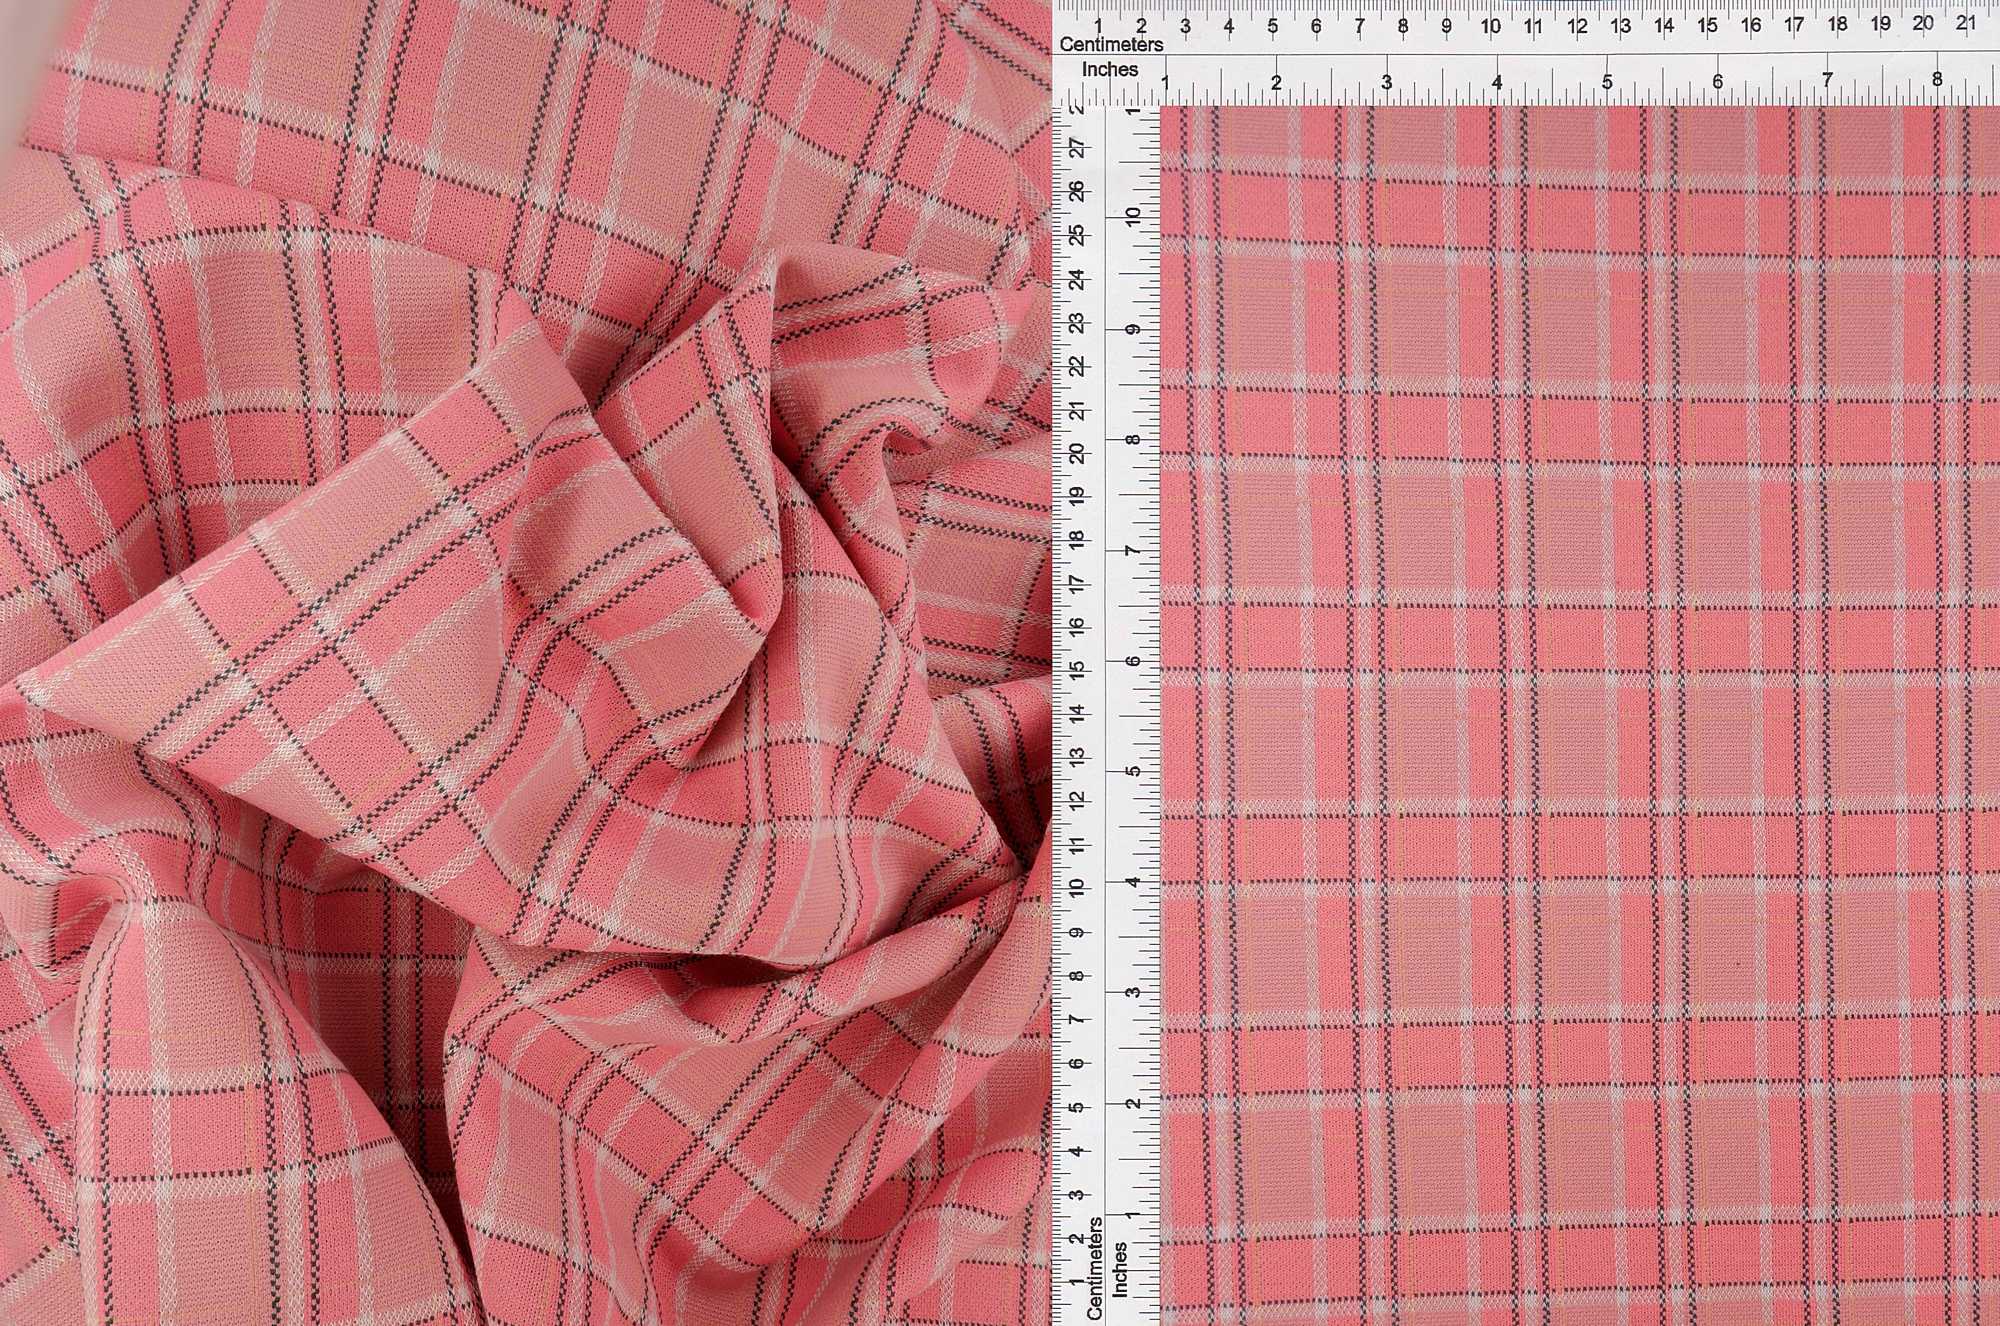Click the 27 cm mark on the vertical ruler
Viewport: 2000px width, 1326px height.
(x=1076, y=148)
